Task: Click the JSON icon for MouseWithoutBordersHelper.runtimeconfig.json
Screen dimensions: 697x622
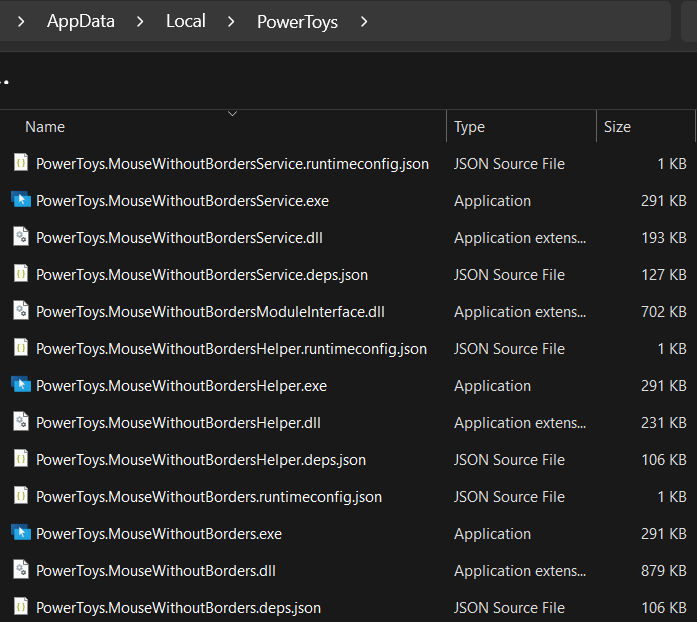Action: pos(21,348)
